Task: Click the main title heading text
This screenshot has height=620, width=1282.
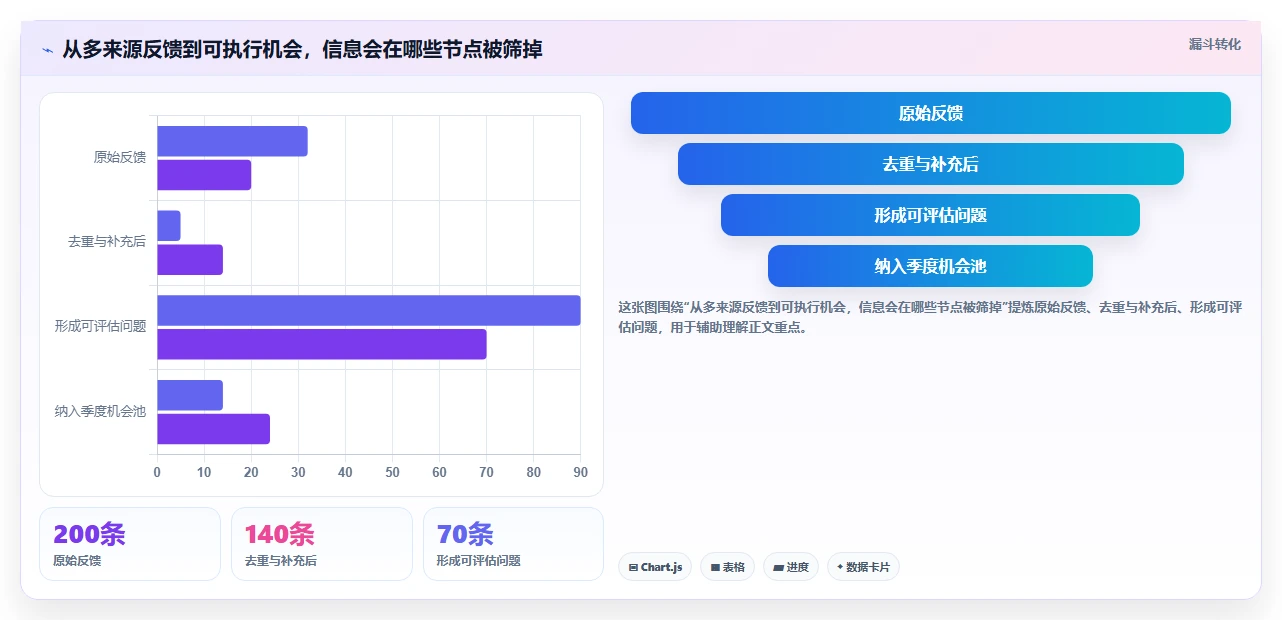Action: 302,49
